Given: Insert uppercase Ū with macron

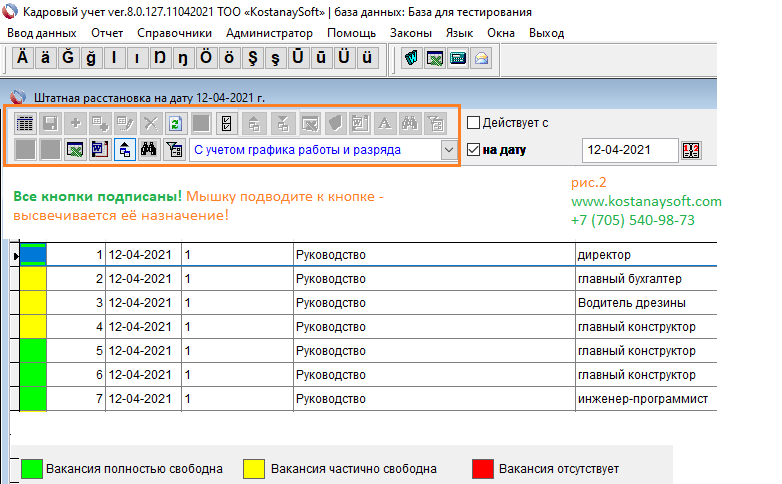Looking at the screenshot, I should 298,58.
